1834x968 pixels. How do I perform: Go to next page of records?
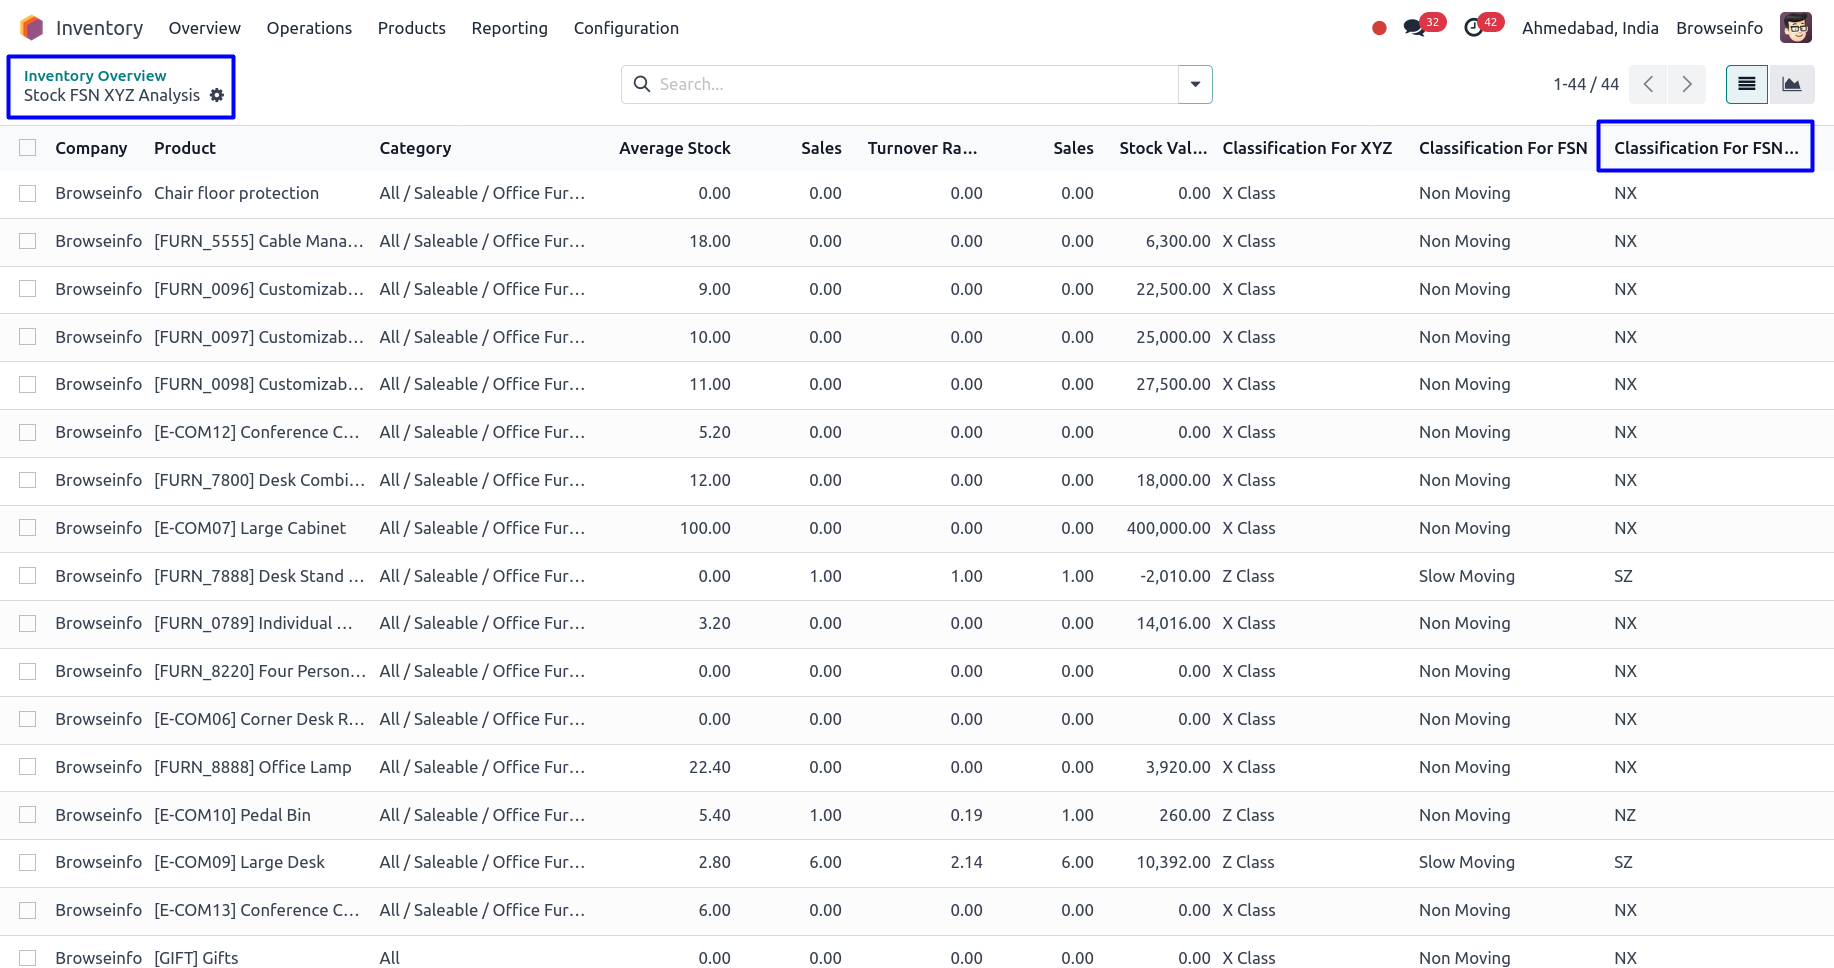(x=1687, y=84)
